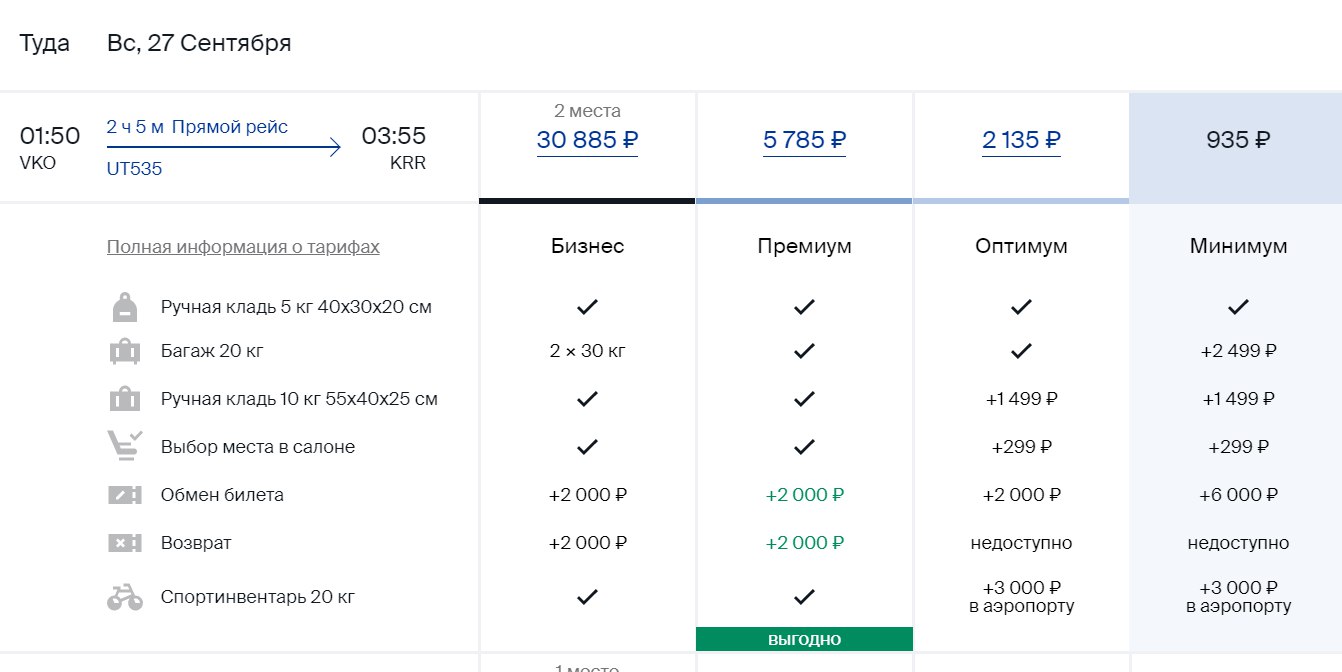Click +1 499 ₽ hand luggage add-on in Optimum
This screenshot has width=1342, height=672.
[1021, 399]
